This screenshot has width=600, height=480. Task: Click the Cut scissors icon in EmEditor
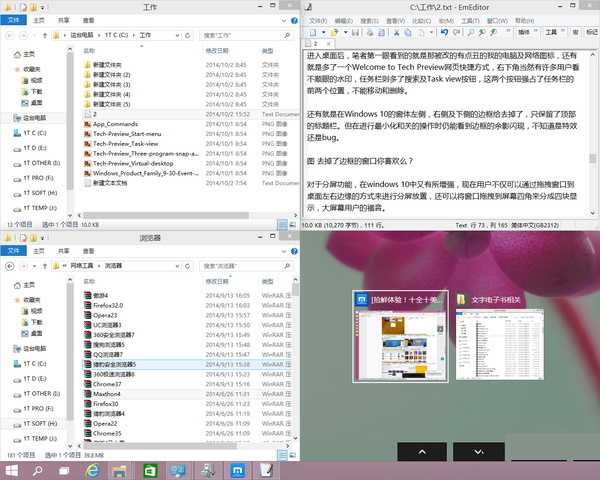[396, 33]
